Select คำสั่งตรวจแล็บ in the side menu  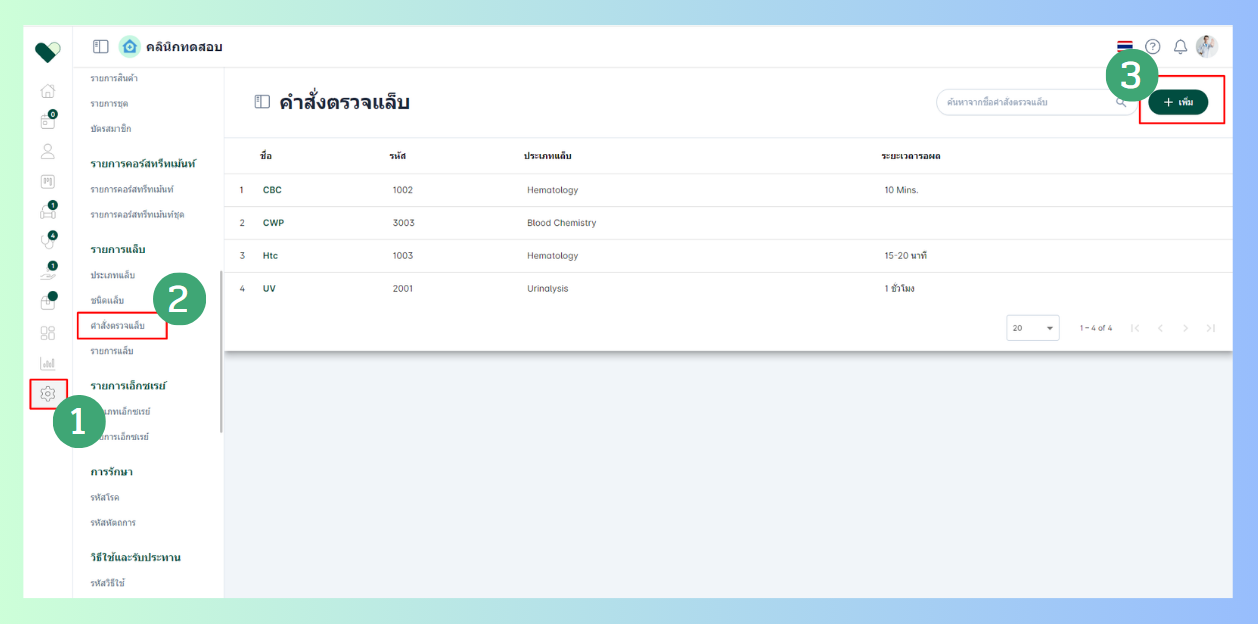tap(118, 326)
